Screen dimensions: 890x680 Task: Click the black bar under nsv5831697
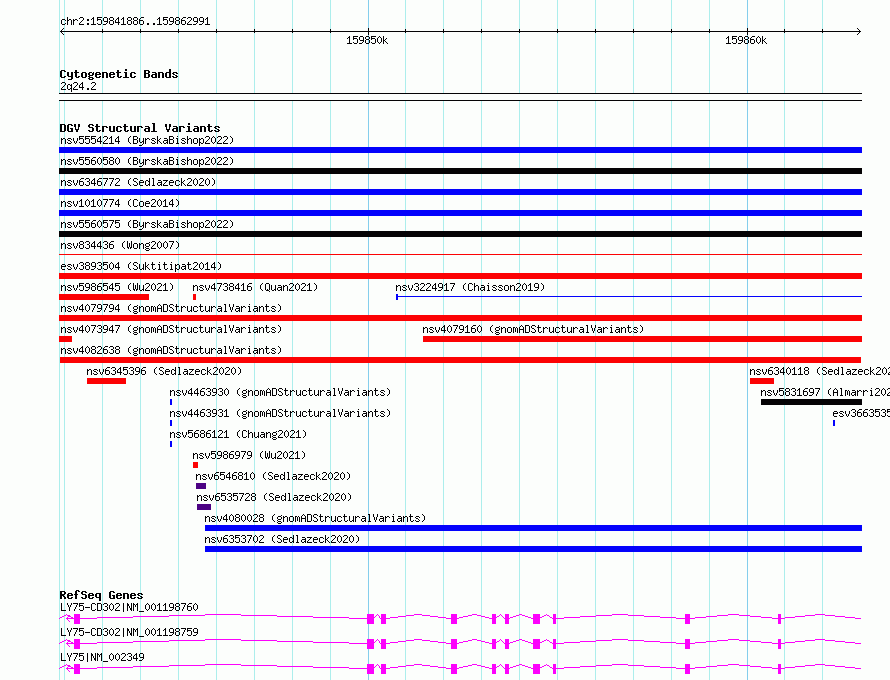point(812,402)
